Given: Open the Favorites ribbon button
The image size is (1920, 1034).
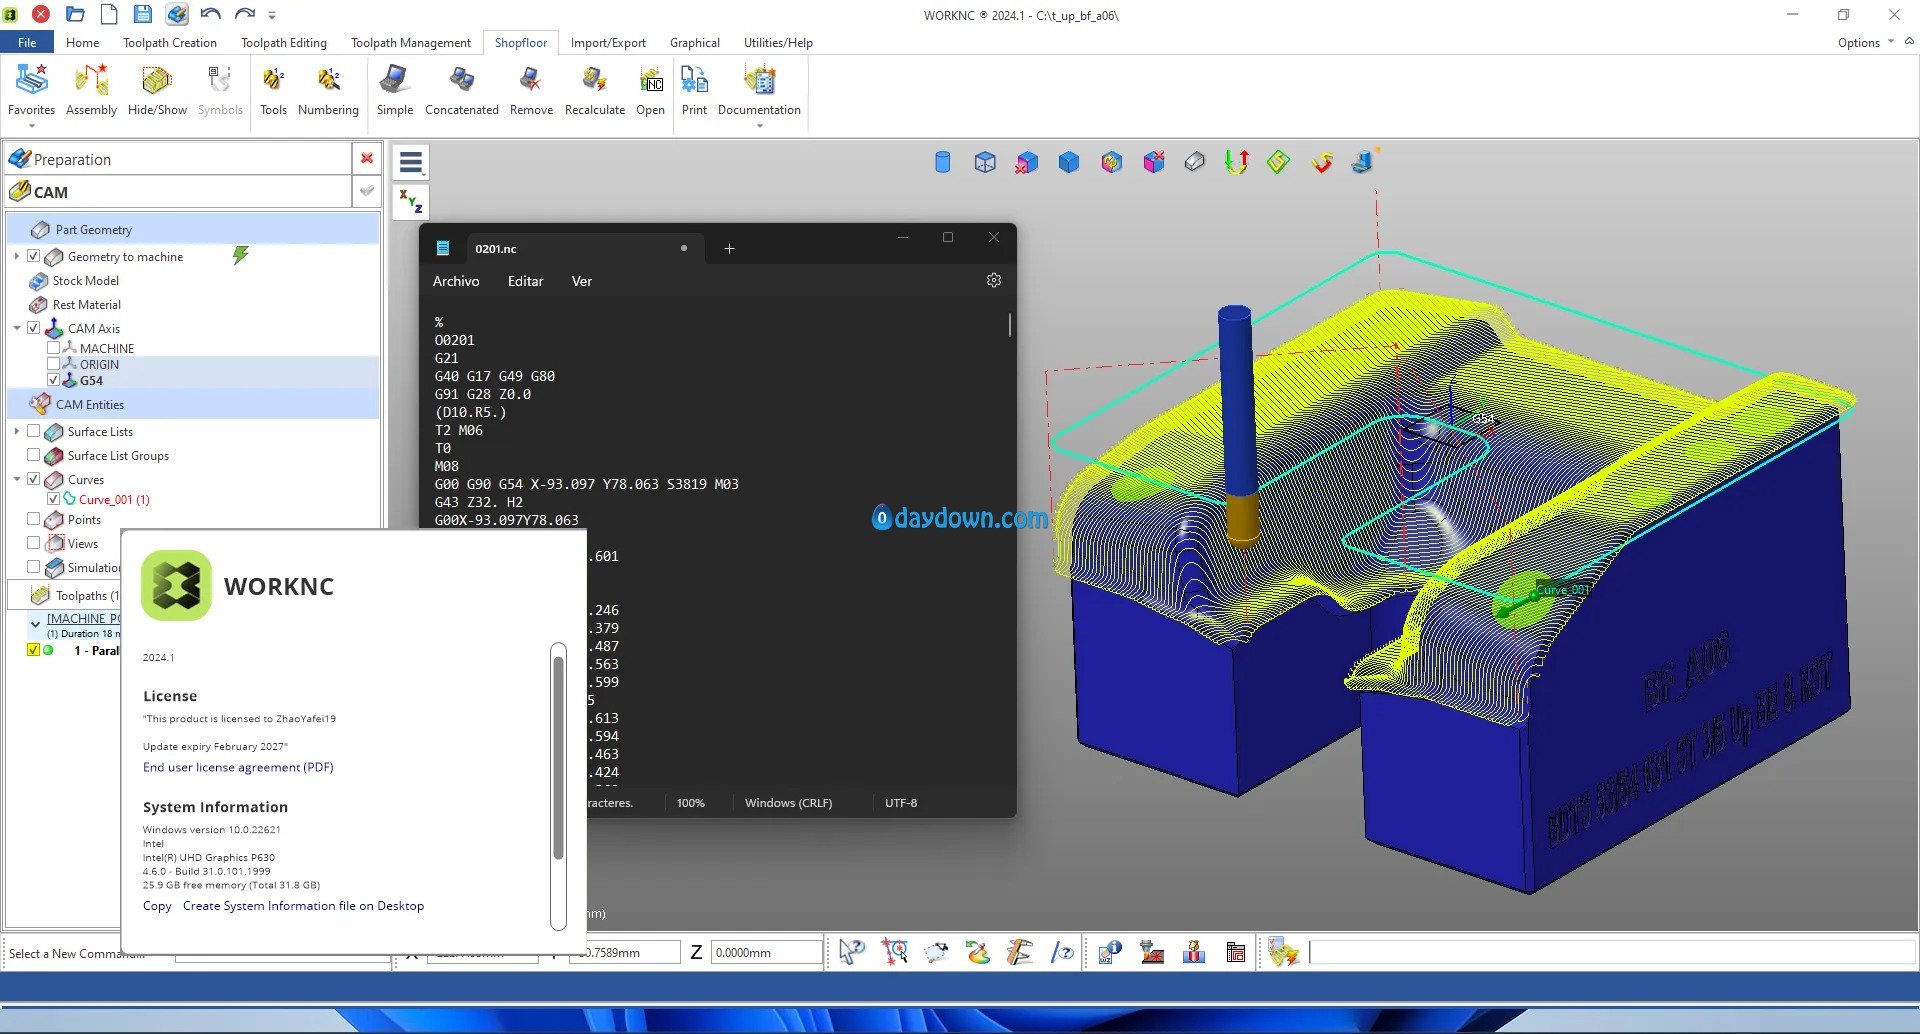Looking at the screenshot, I should coord(31,90).
